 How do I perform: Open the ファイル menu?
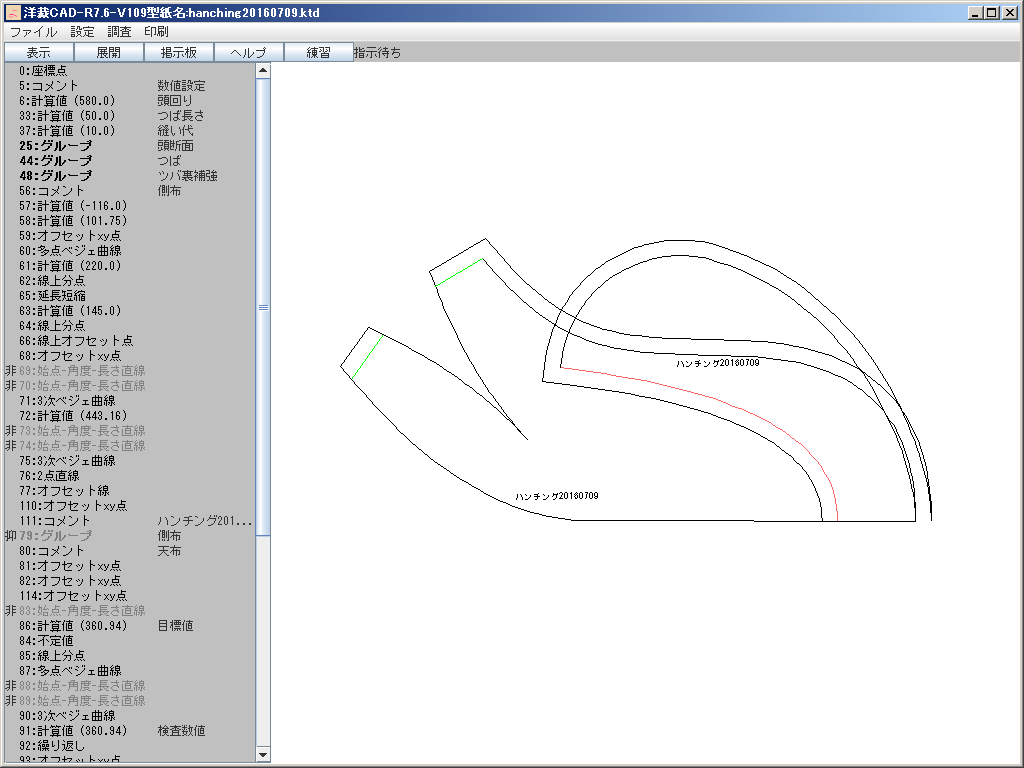point(33,31)
